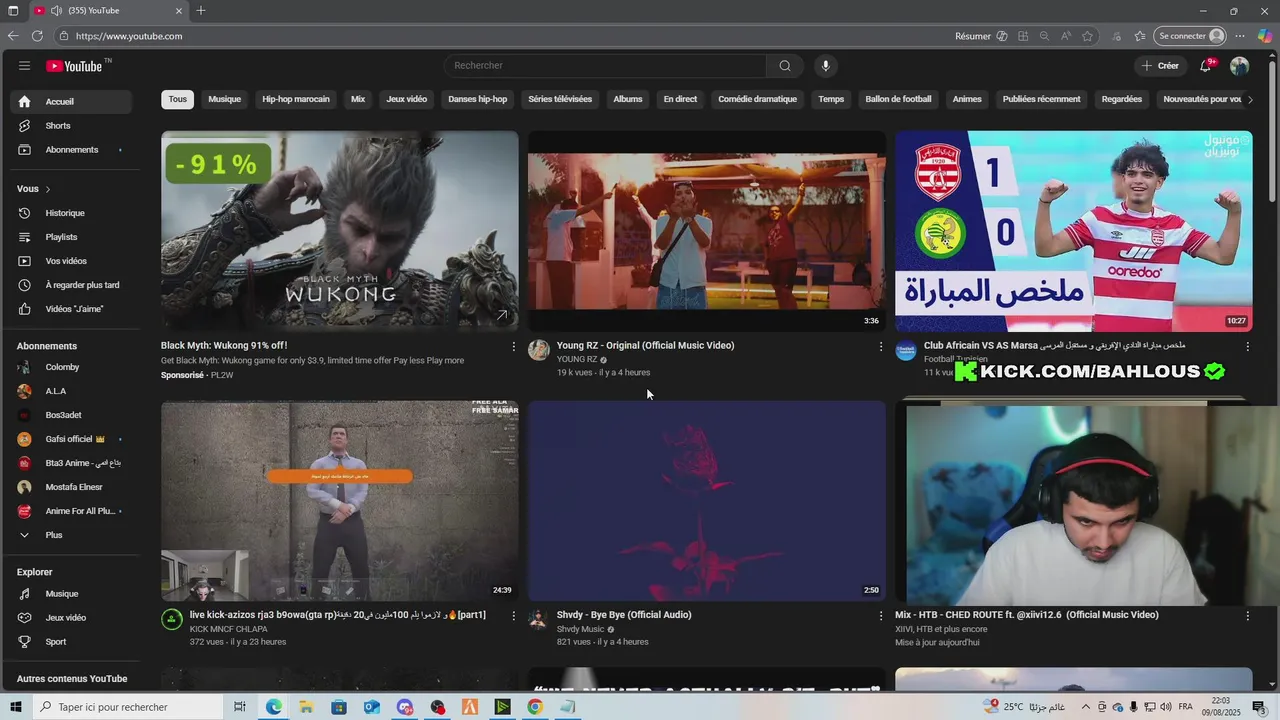Open options menu for Mix HTB video
The width and height of the screenshot is (1280, 720).
click(1247, 616)
